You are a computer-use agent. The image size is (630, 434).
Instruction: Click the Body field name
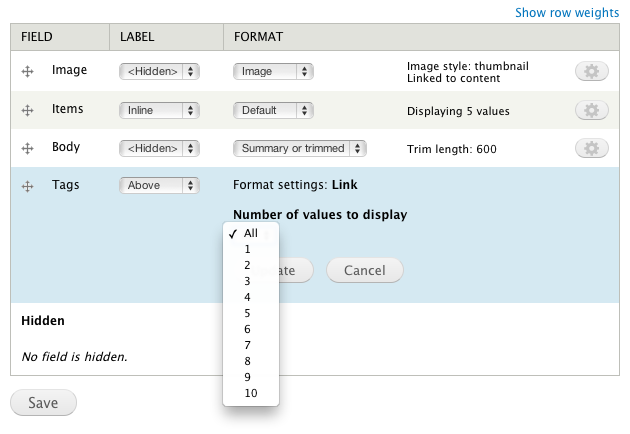click(66, 147)
